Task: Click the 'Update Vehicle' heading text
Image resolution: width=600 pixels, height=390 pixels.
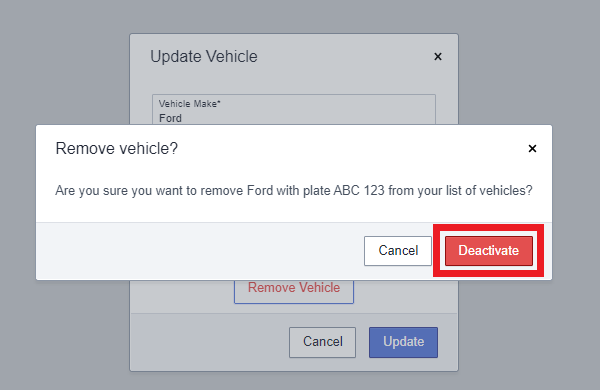Action: coord(204,57)
